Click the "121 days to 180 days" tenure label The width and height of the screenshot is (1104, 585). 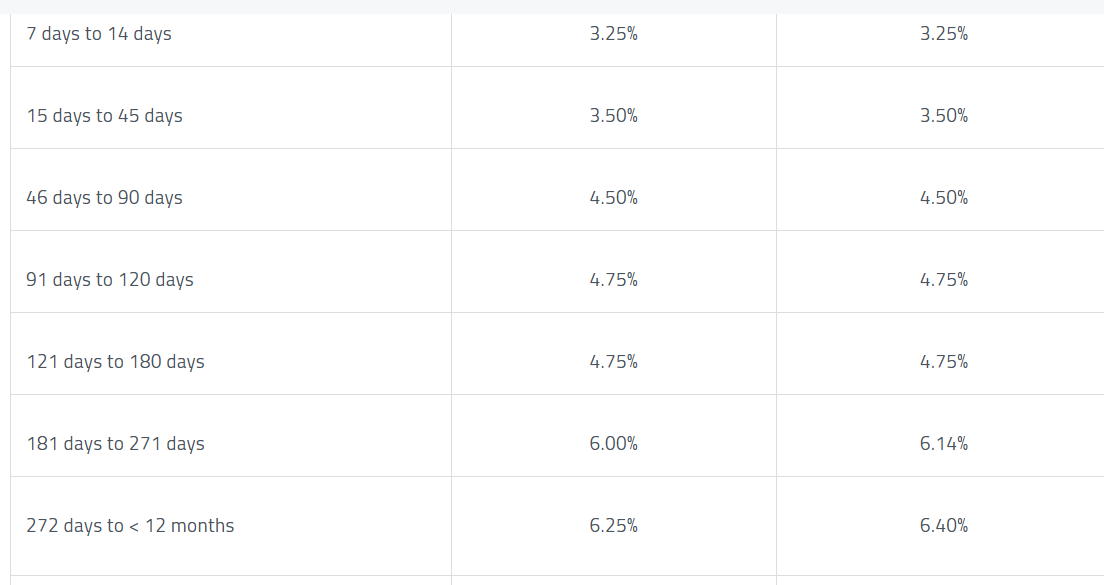pos(115,362)
